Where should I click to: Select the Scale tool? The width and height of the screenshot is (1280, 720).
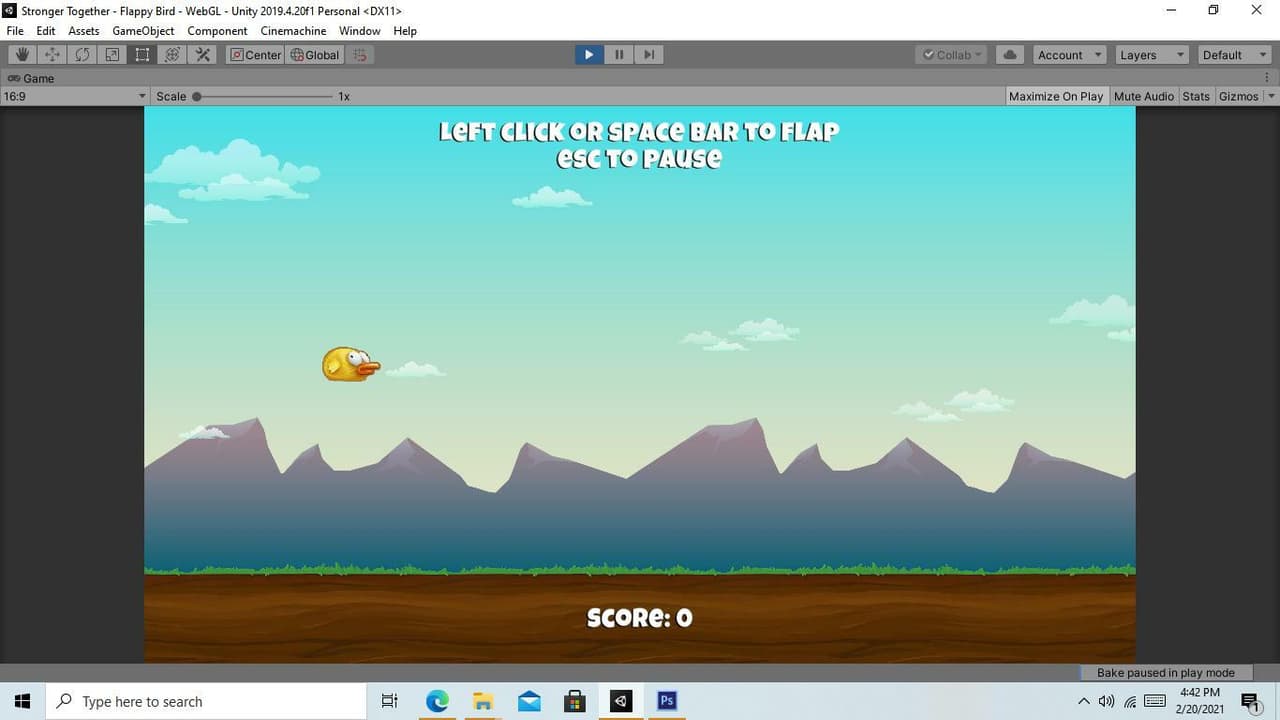pyautogui.click(x=112, y=55)
